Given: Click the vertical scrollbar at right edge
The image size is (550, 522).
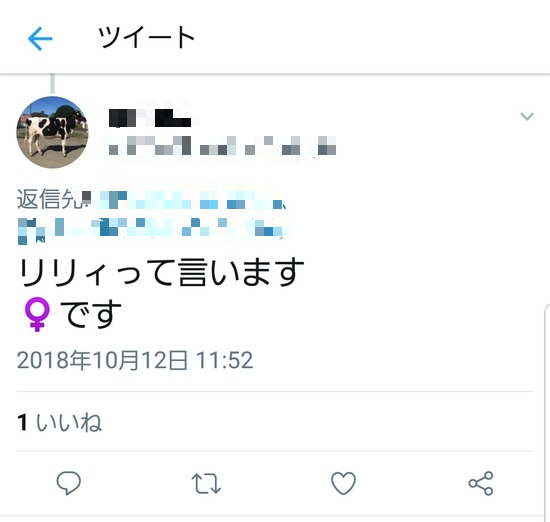Looking at the screenshot, I should click(x=546, y=412).
